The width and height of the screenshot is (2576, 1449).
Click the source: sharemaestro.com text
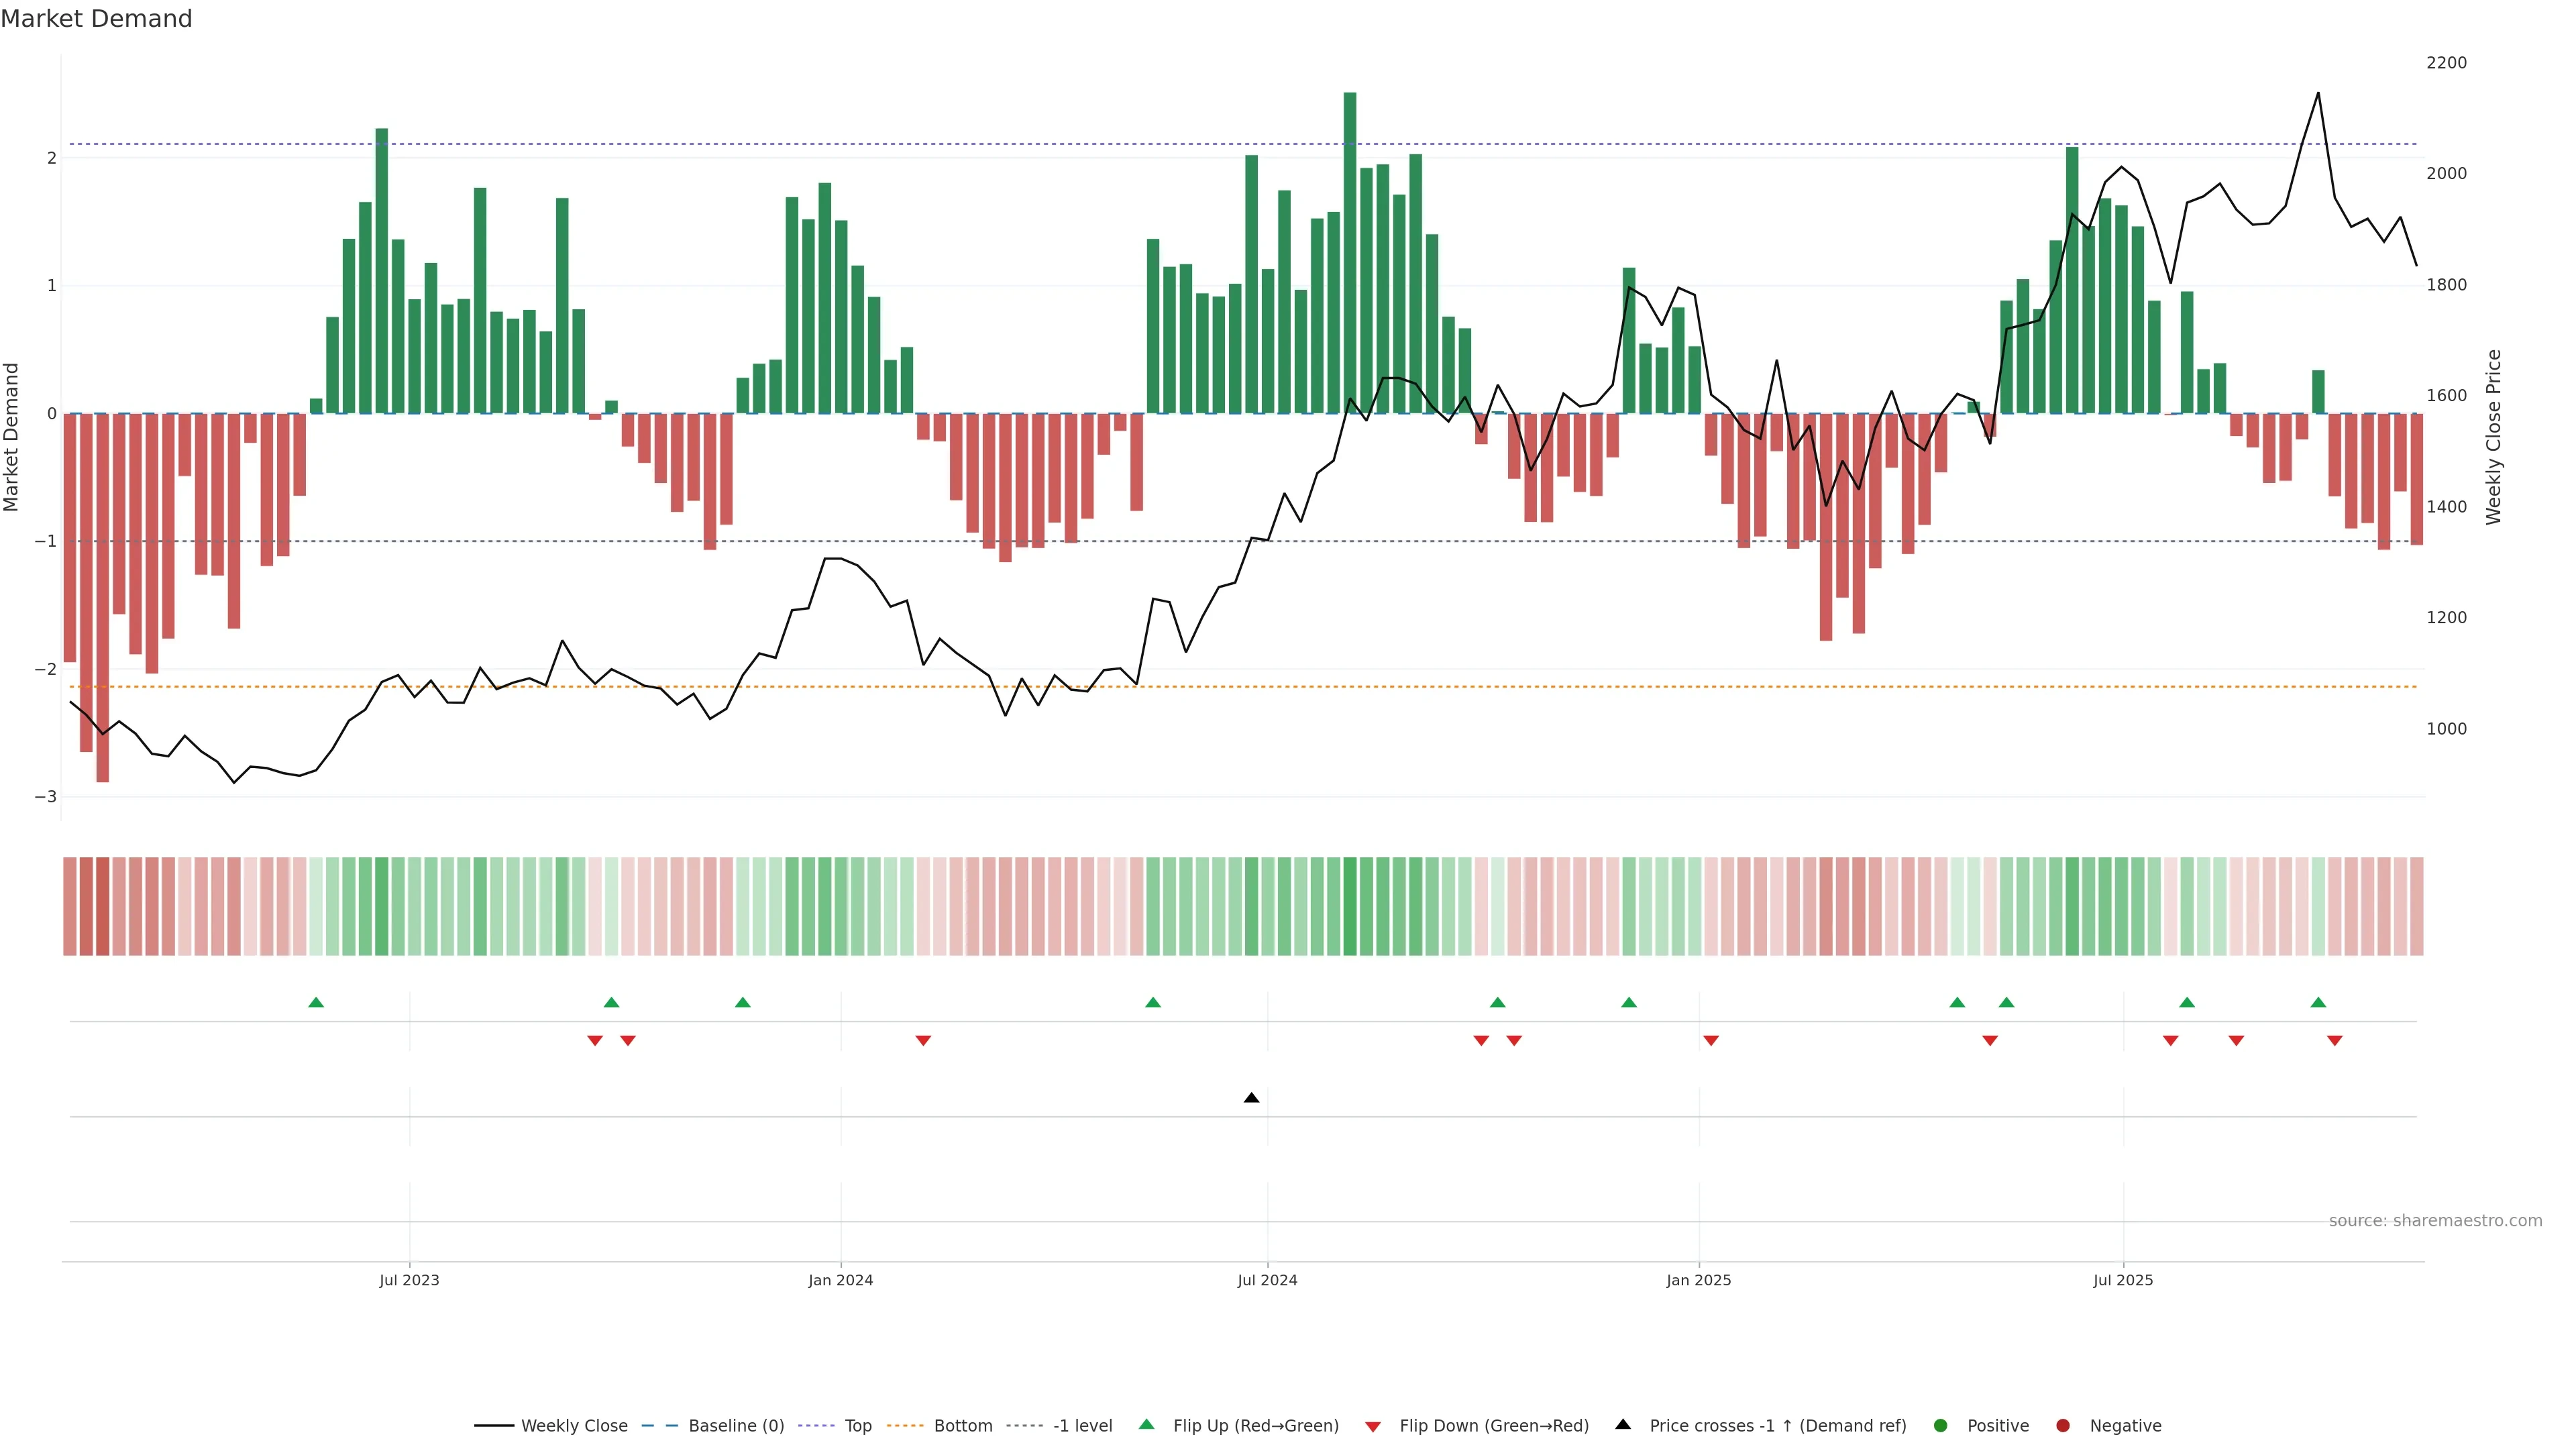click(x=2435, y=1221)
